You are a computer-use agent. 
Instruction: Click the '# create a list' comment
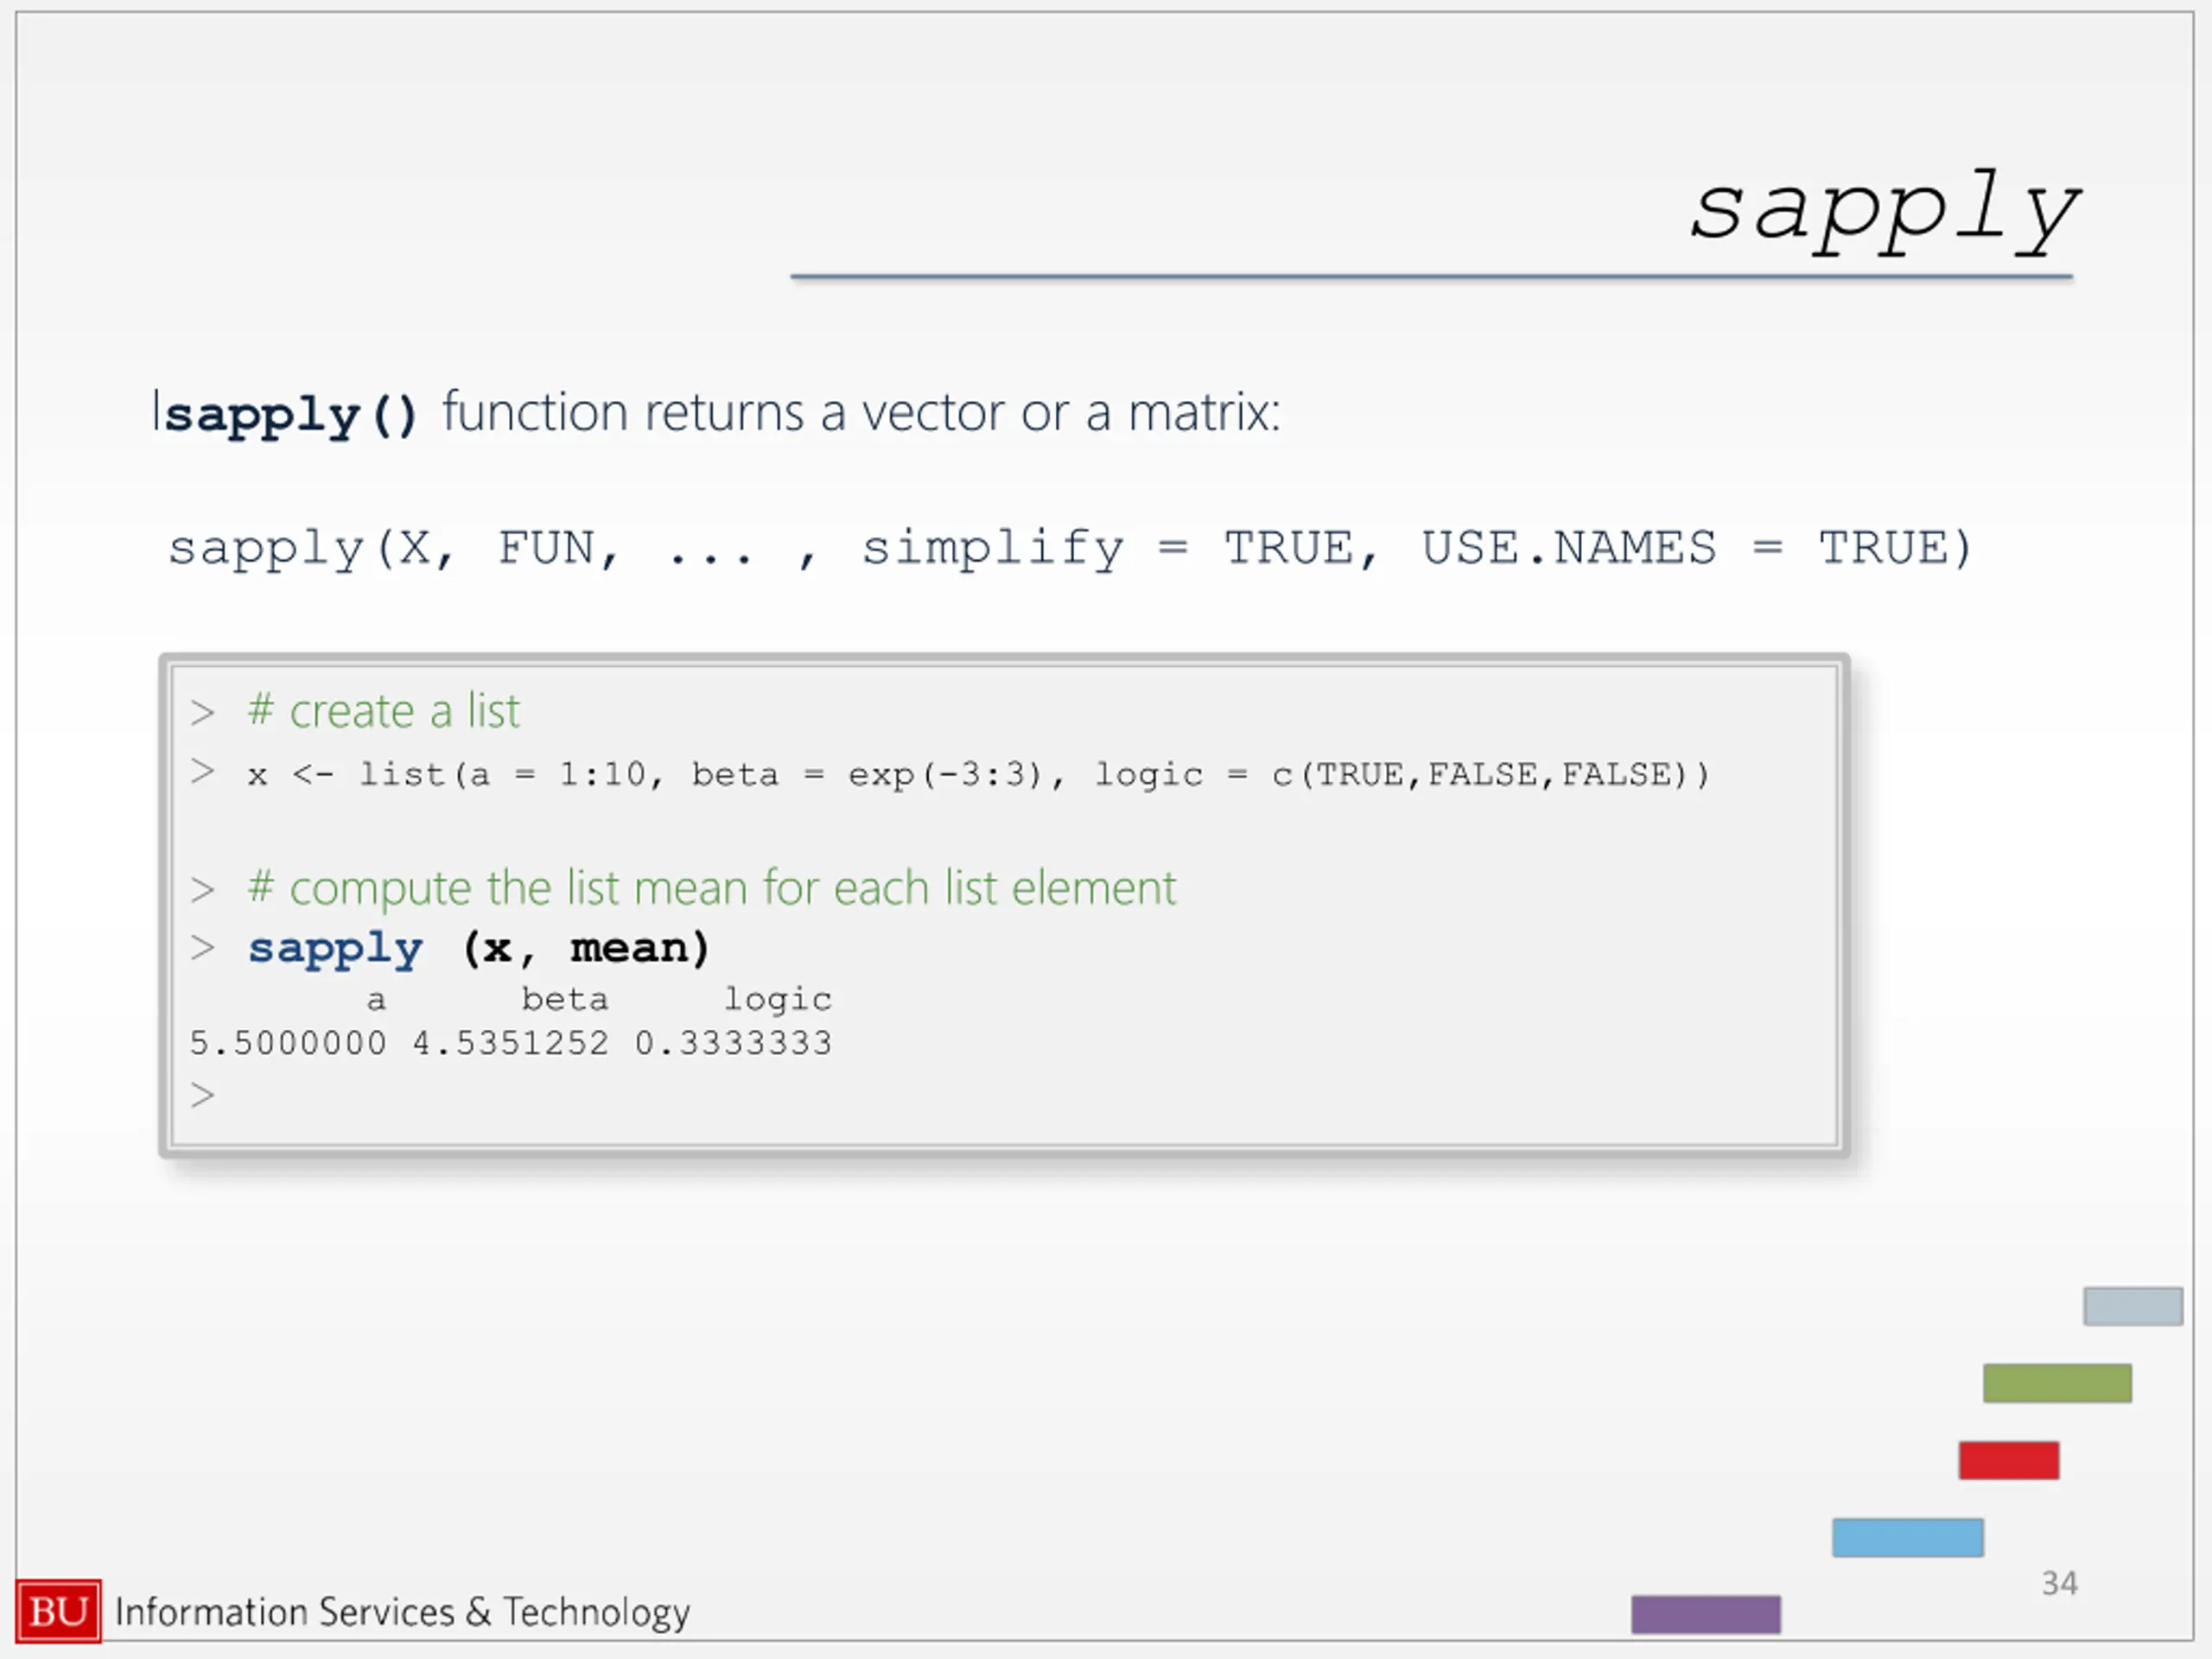(x=384, y=711)
